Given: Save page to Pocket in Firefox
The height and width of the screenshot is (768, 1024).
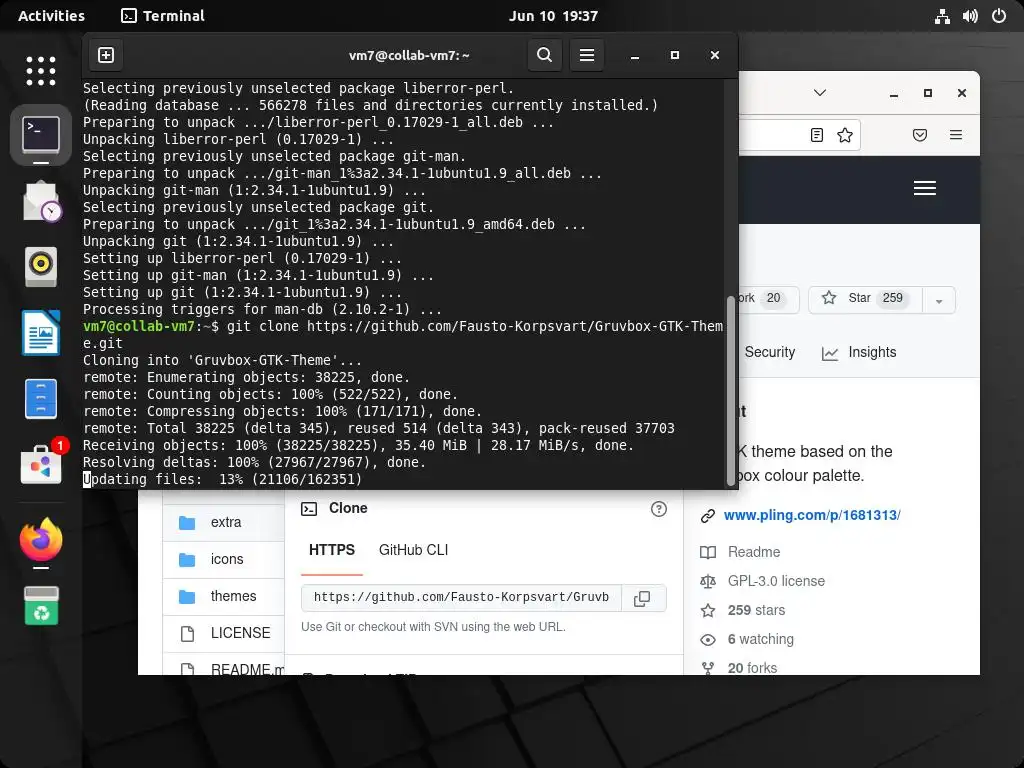Looking at the screenshot, I should [920, 135].
